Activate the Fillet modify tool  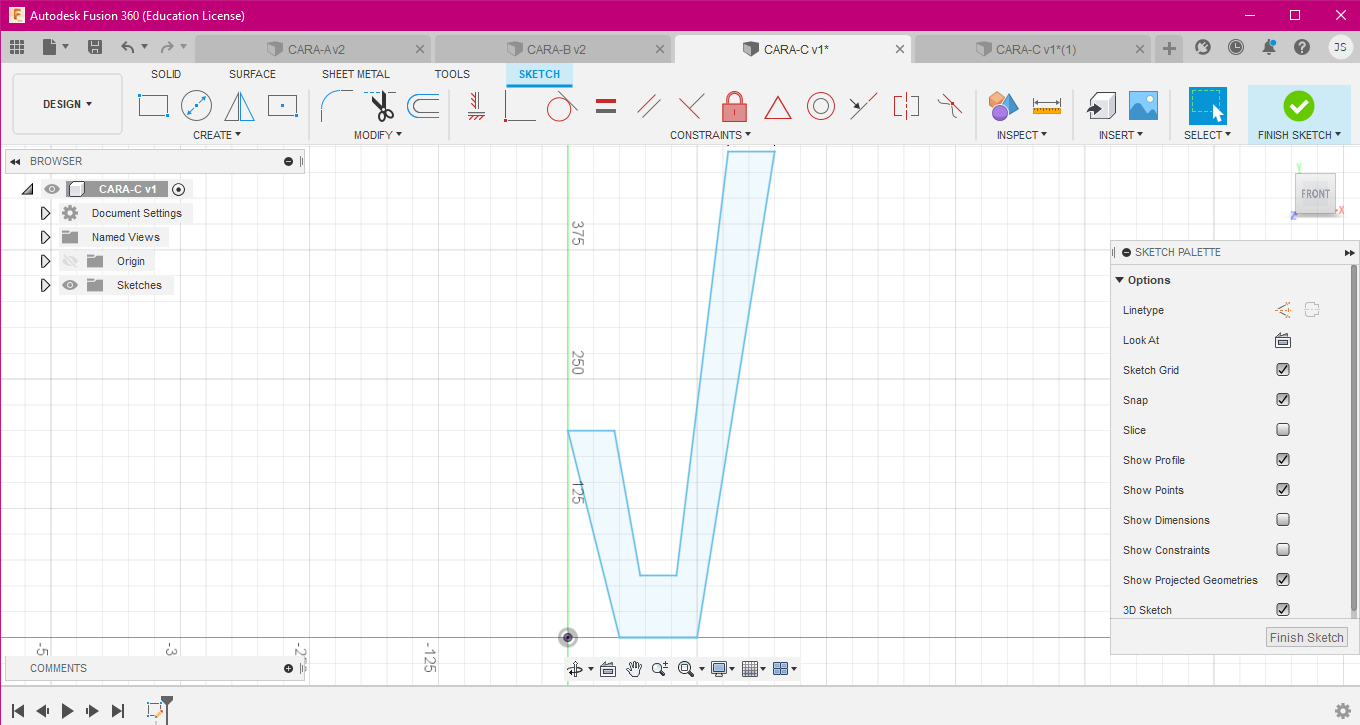[337, 105]
